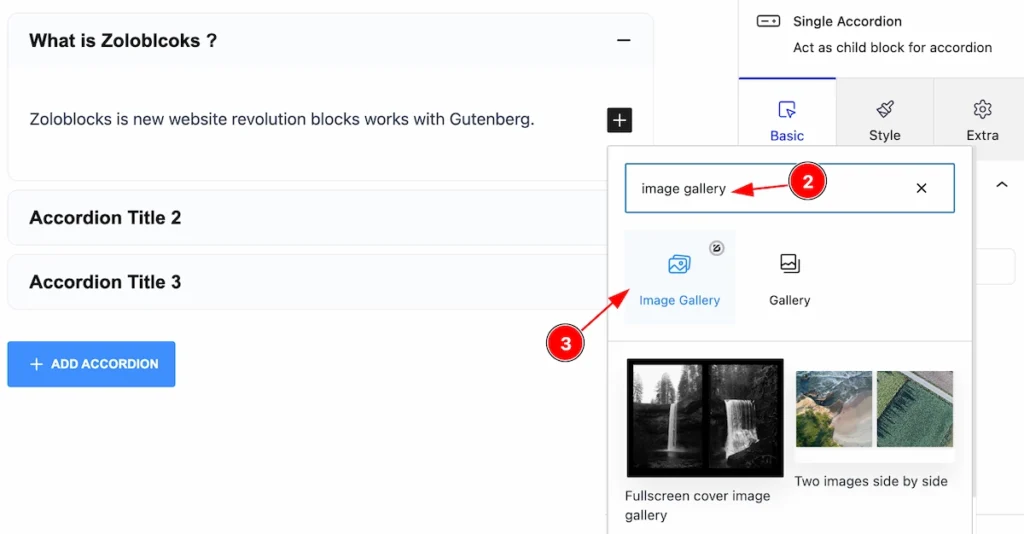Open the Basic tab

click(787, 120)
